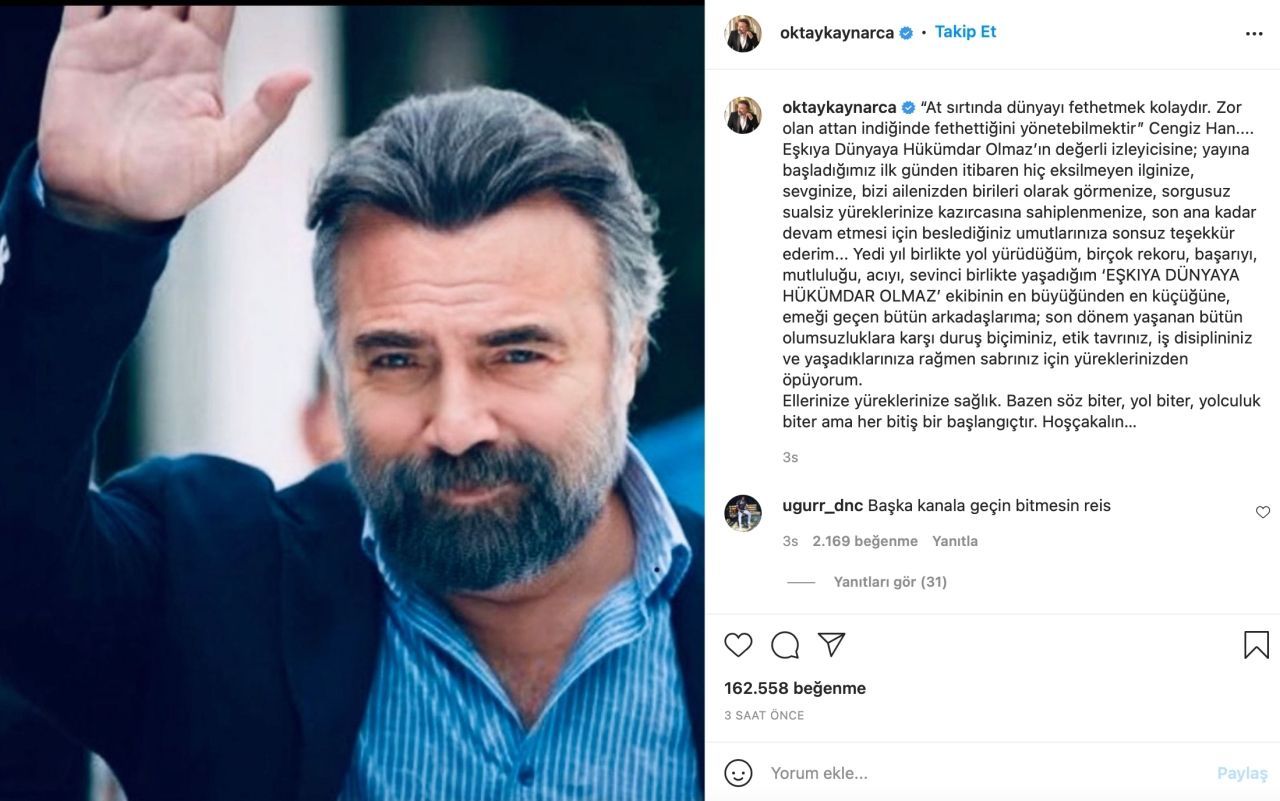
Task: Open ugurr_dnc's profile picture
Action: (743, 513)
